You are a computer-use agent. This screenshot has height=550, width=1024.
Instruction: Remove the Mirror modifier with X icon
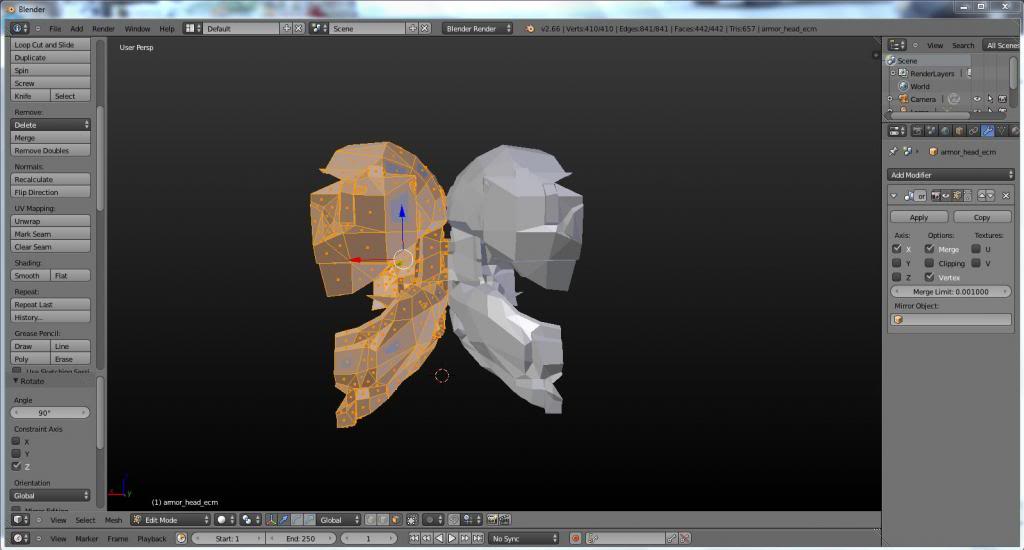tap(1006, 196)
